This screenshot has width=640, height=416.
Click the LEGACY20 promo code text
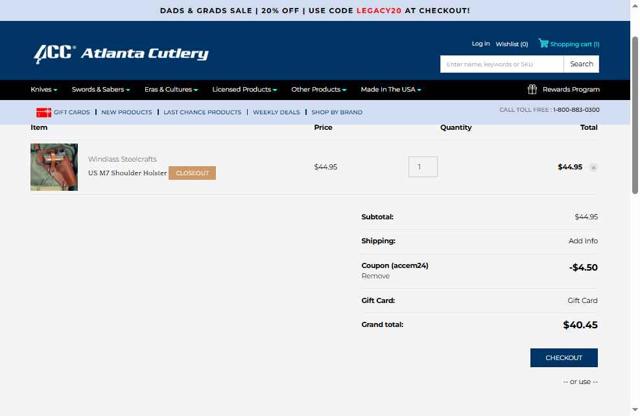(x=379, y=11)
